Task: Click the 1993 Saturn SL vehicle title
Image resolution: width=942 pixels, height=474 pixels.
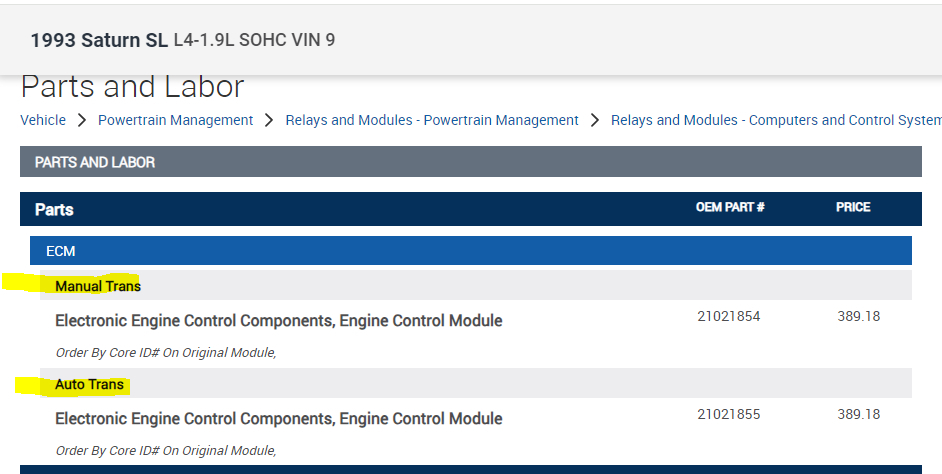Action: click(x=99, y=41)
